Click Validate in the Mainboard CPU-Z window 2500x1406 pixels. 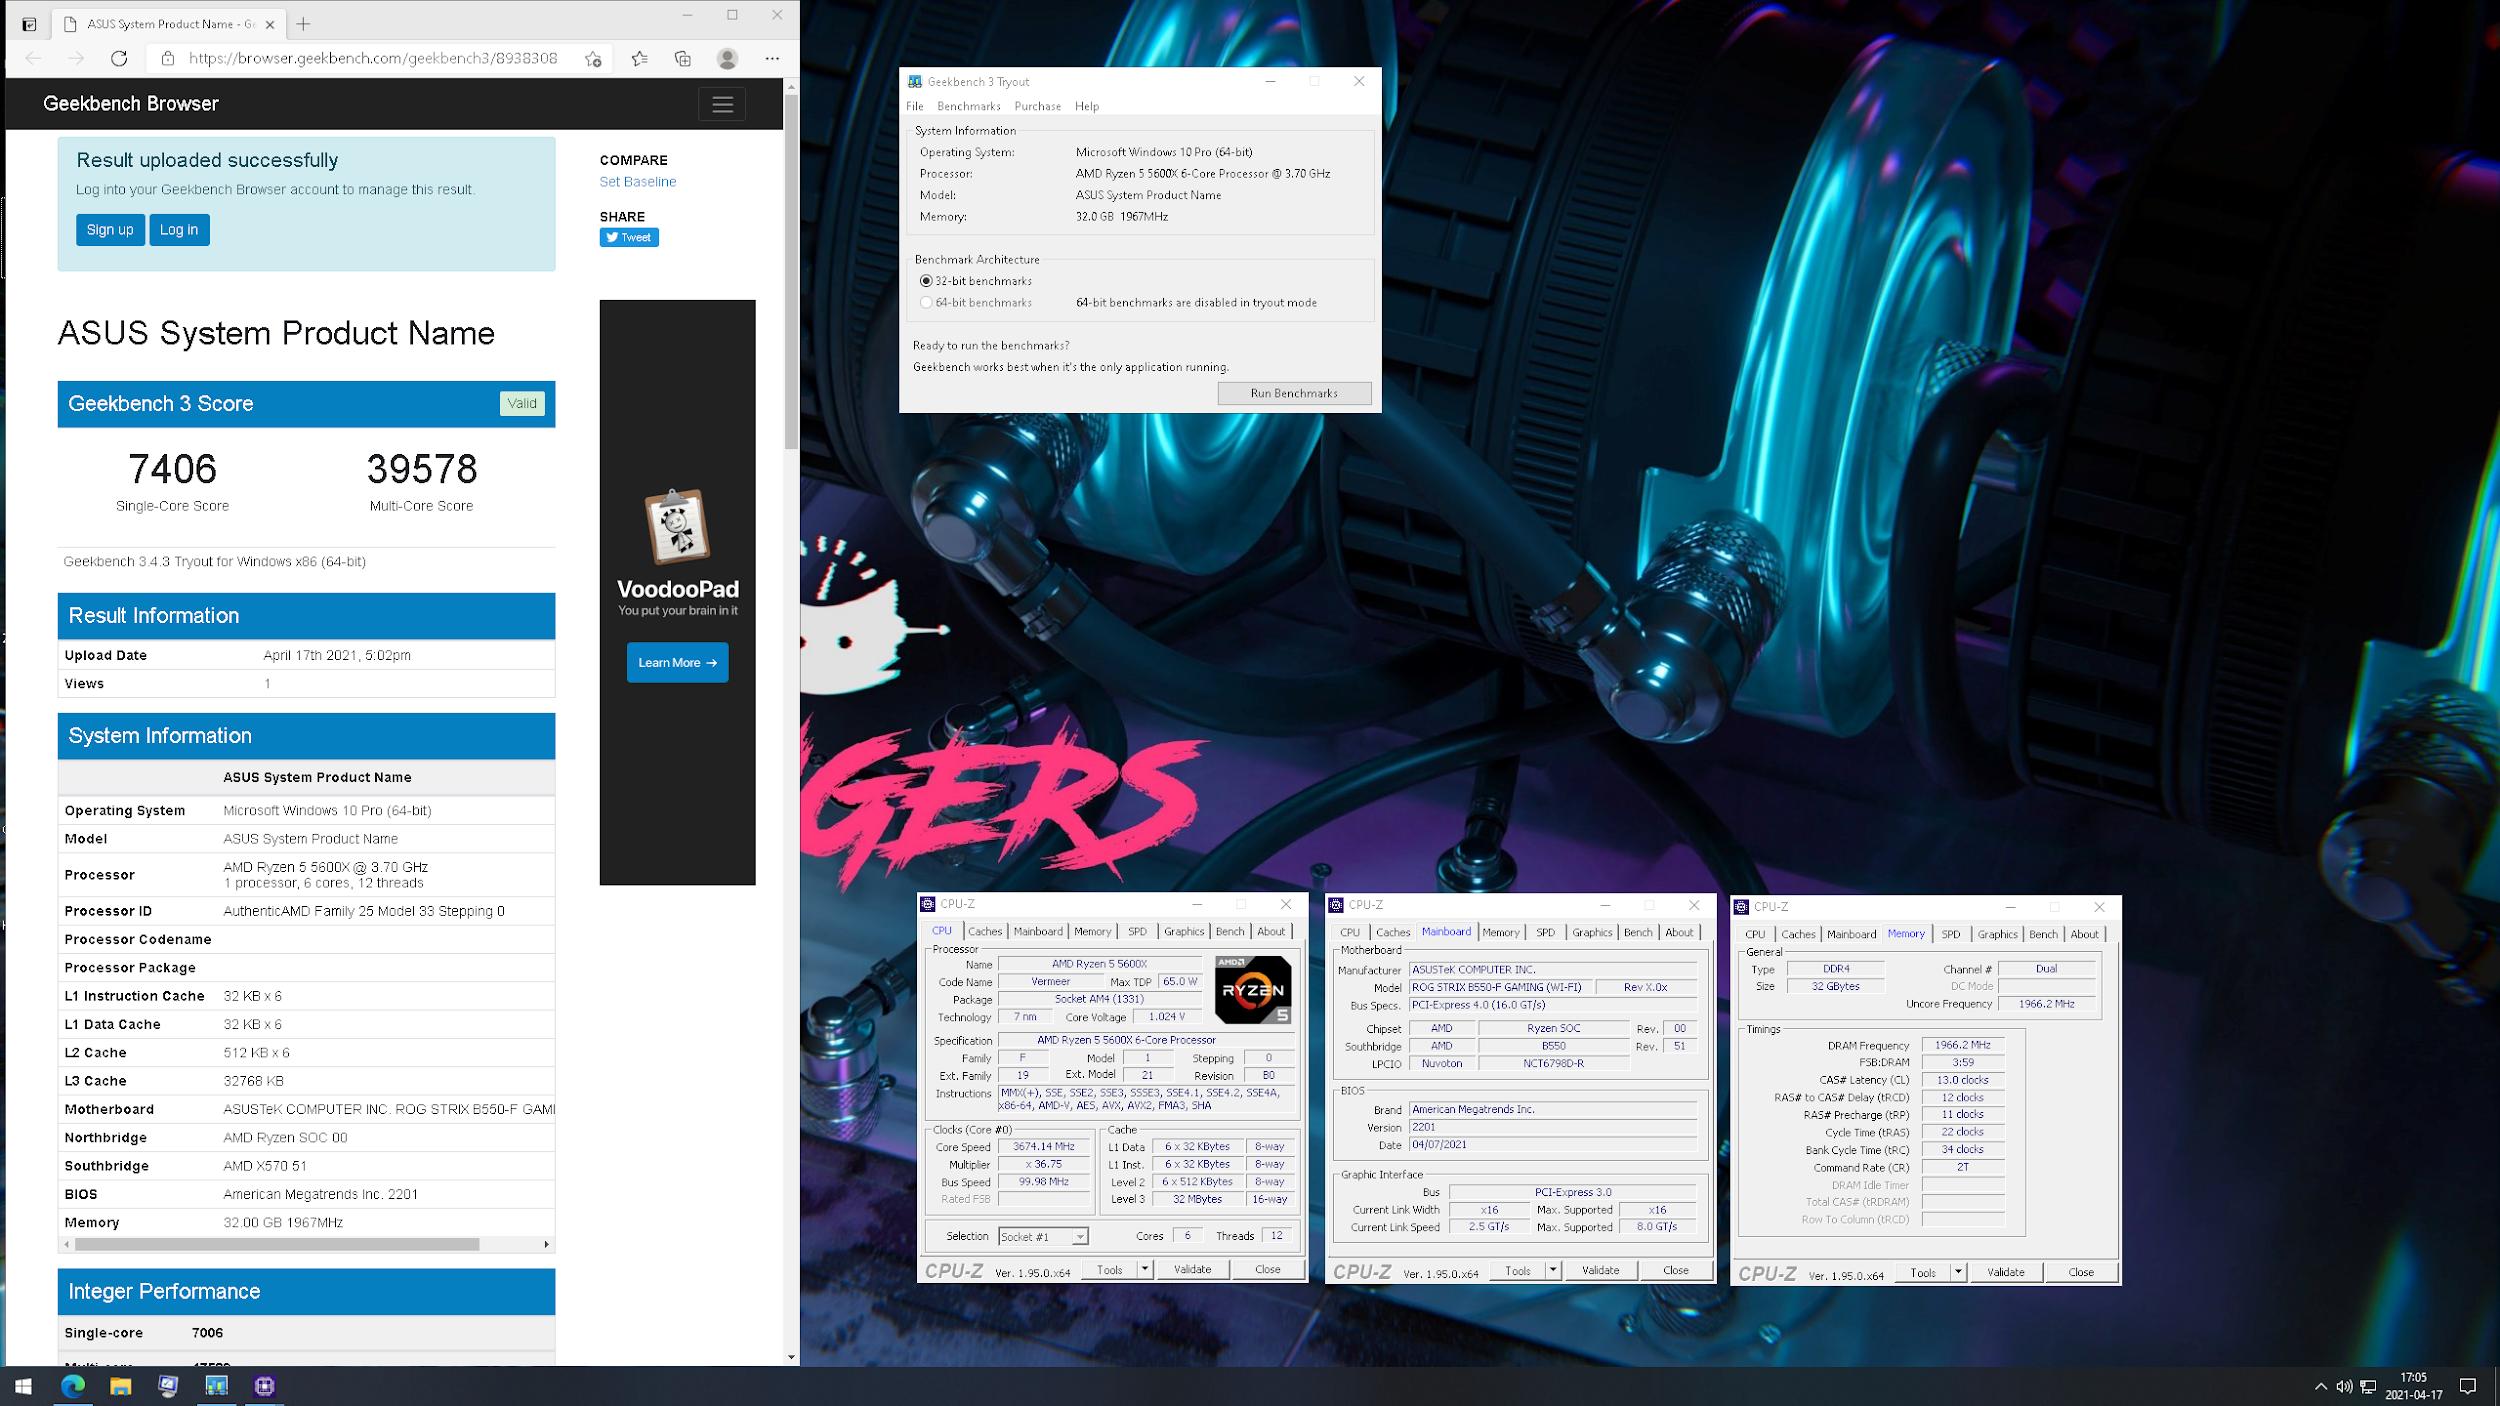(x=1600, y=1270)
